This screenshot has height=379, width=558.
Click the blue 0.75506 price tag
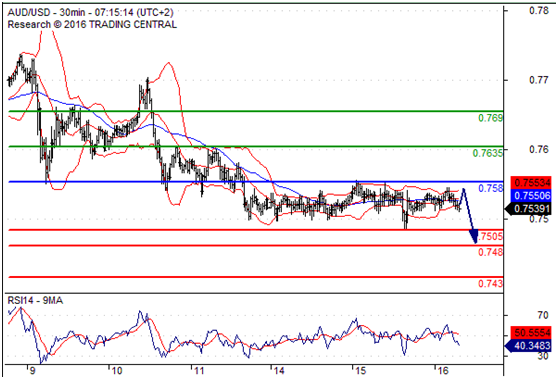tap(531, 195)
